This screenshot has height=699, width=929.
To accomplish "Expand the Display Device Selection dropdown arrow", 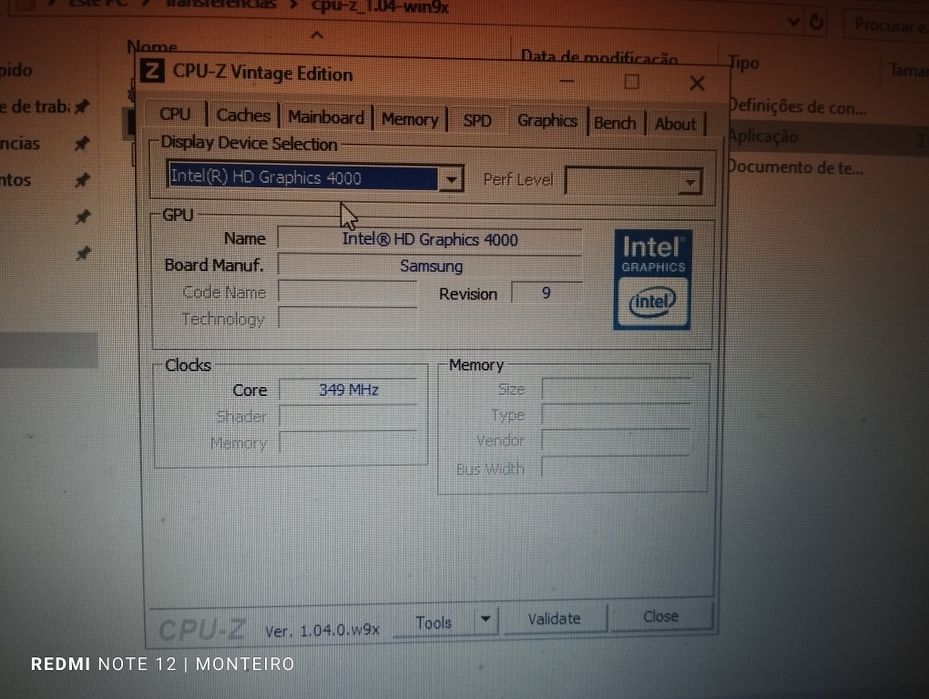I will pos(451,179).
